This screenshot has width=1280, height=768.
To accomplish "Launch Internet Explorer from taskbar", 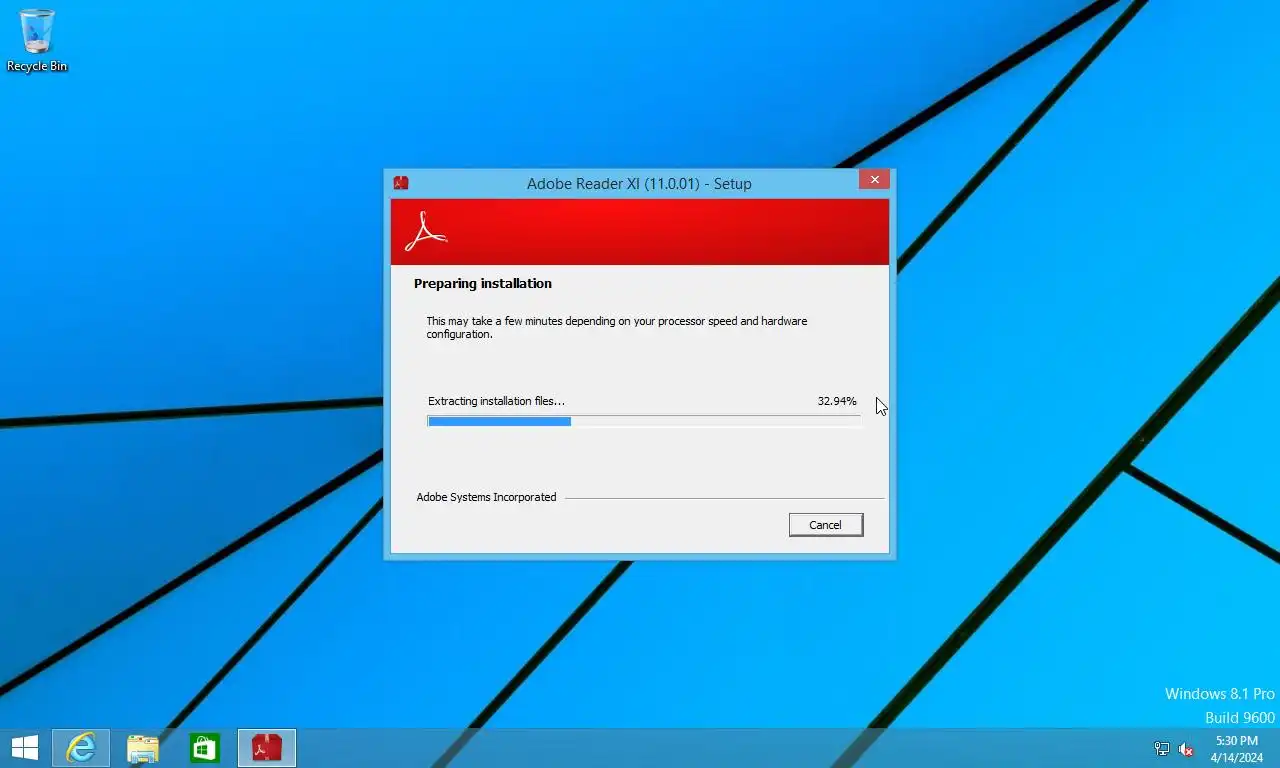I will coord(81,748).
